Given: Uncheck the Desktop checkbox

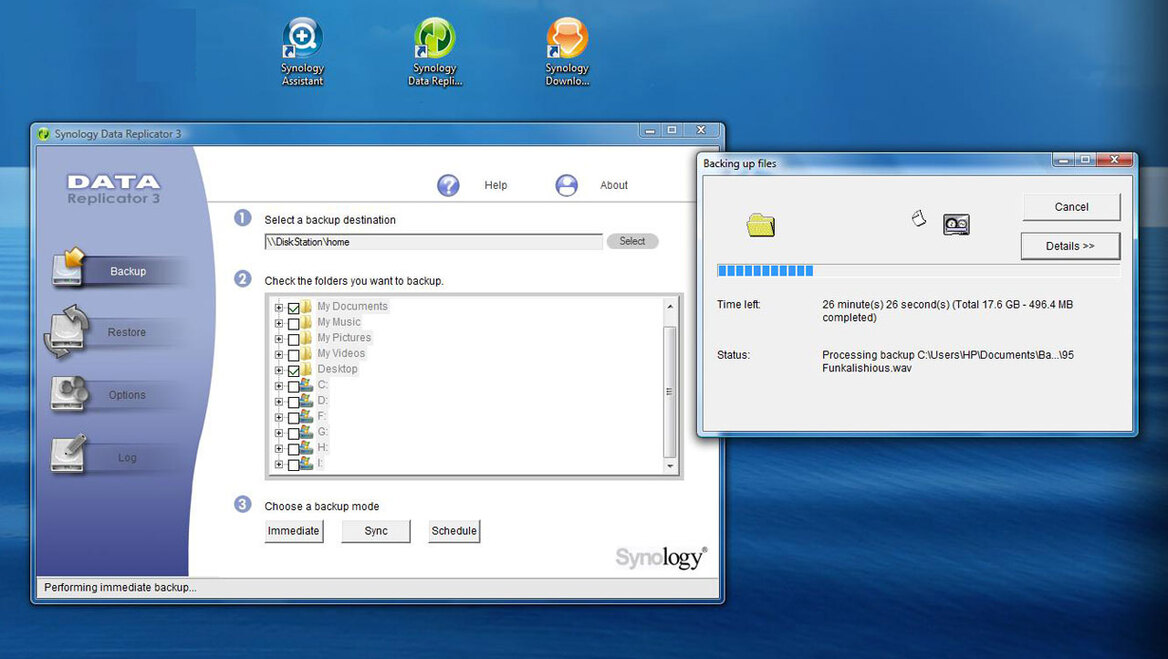Looking at the screenshot, I should 293,370.
